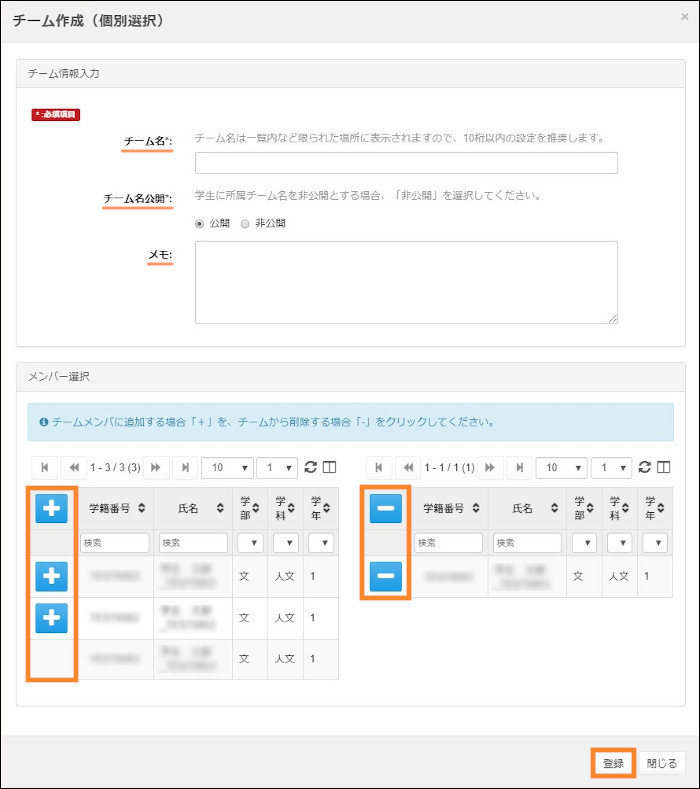This screenshot has height=789, width=700.
Task: Remove the selected member with row minus button
Action: [x=385, y=577]
